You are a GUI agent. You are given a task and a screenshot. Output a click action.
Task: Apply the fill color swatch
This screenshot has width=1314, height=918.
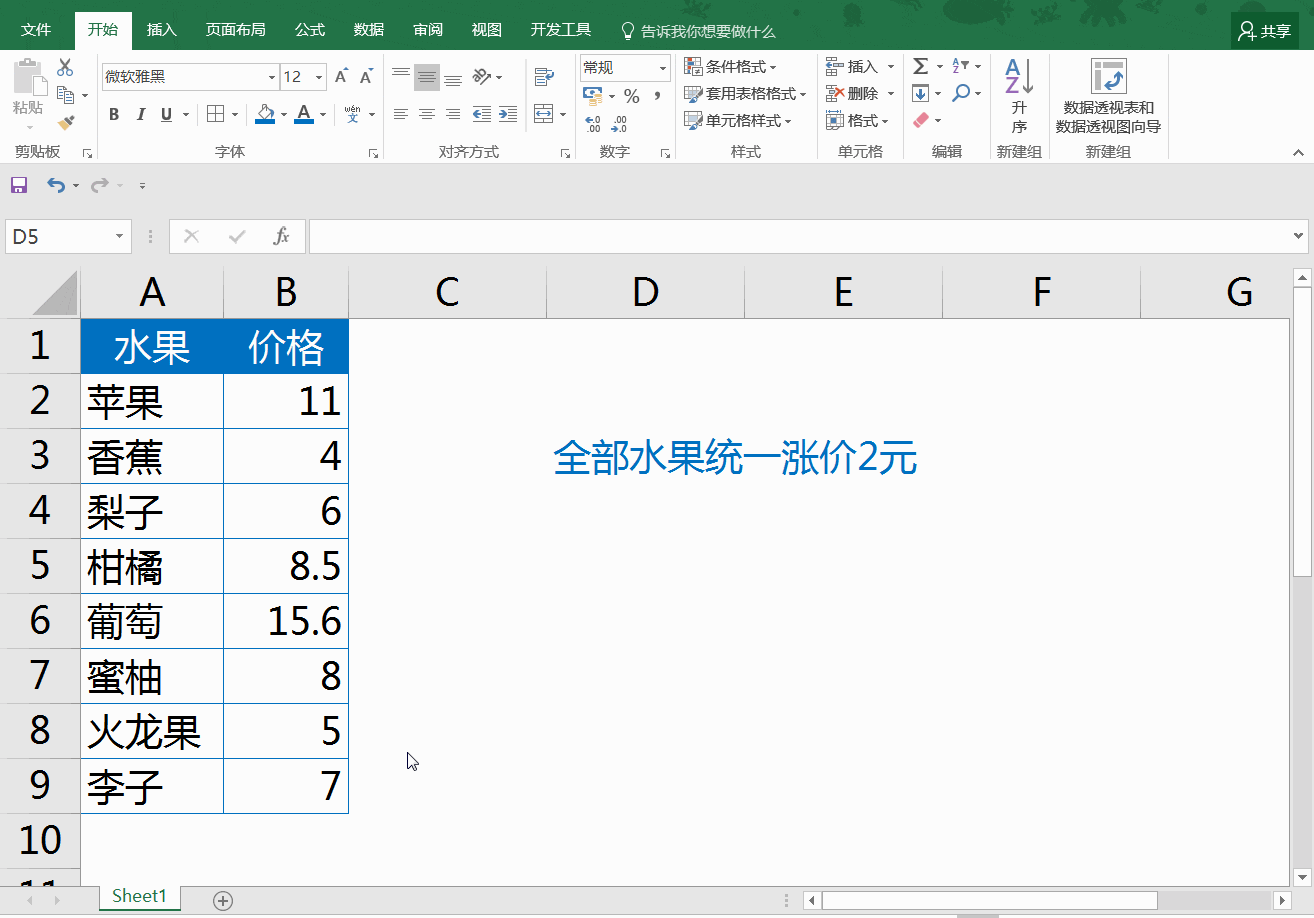click(x=265, y=114)
